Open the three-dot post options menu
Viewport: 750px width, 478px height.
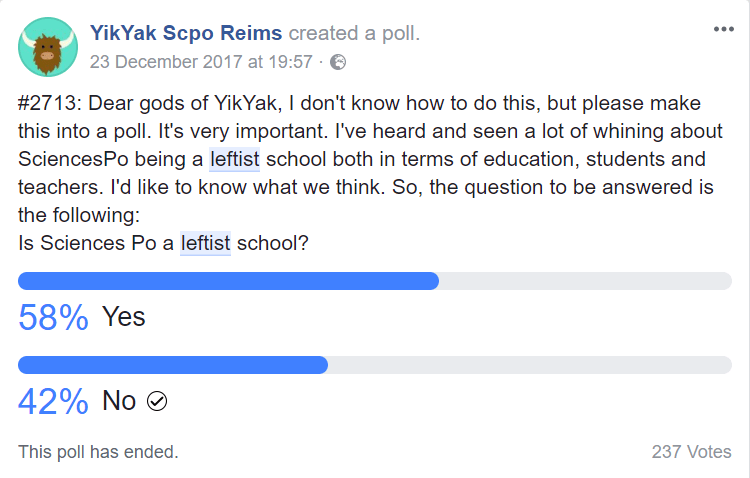click(723, 29)
